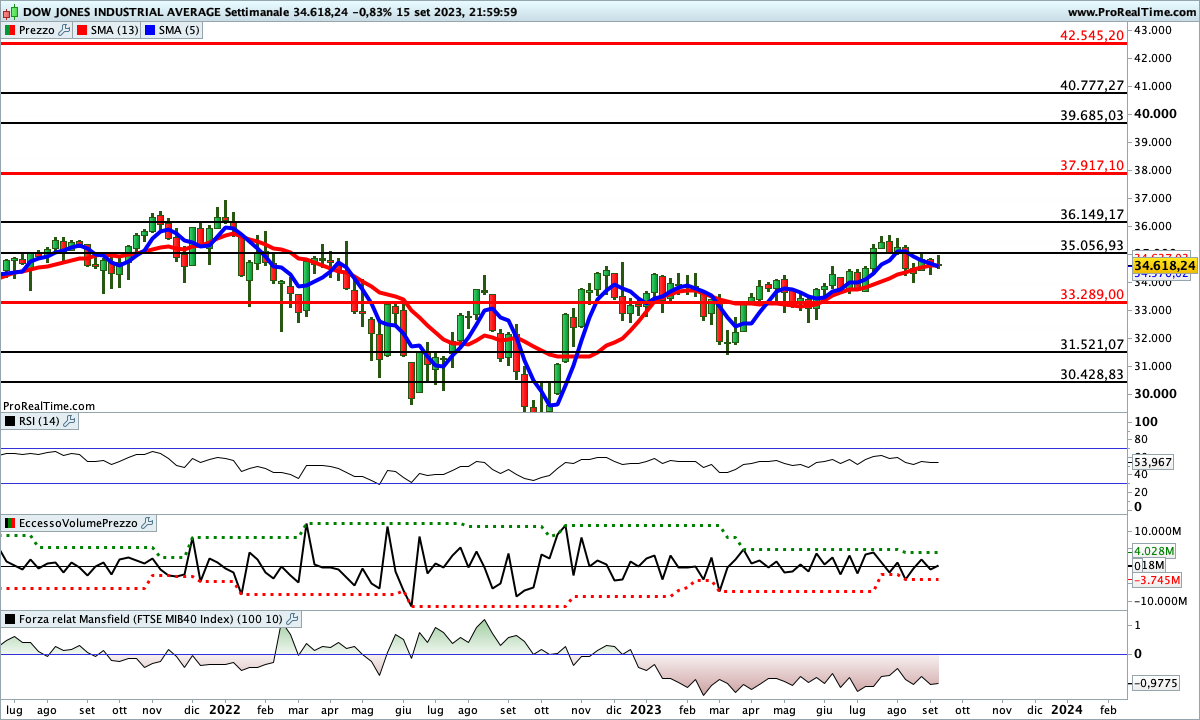Click the 30.000 price axis label
The image size is (1200, 720).
tap(1154, 394)
